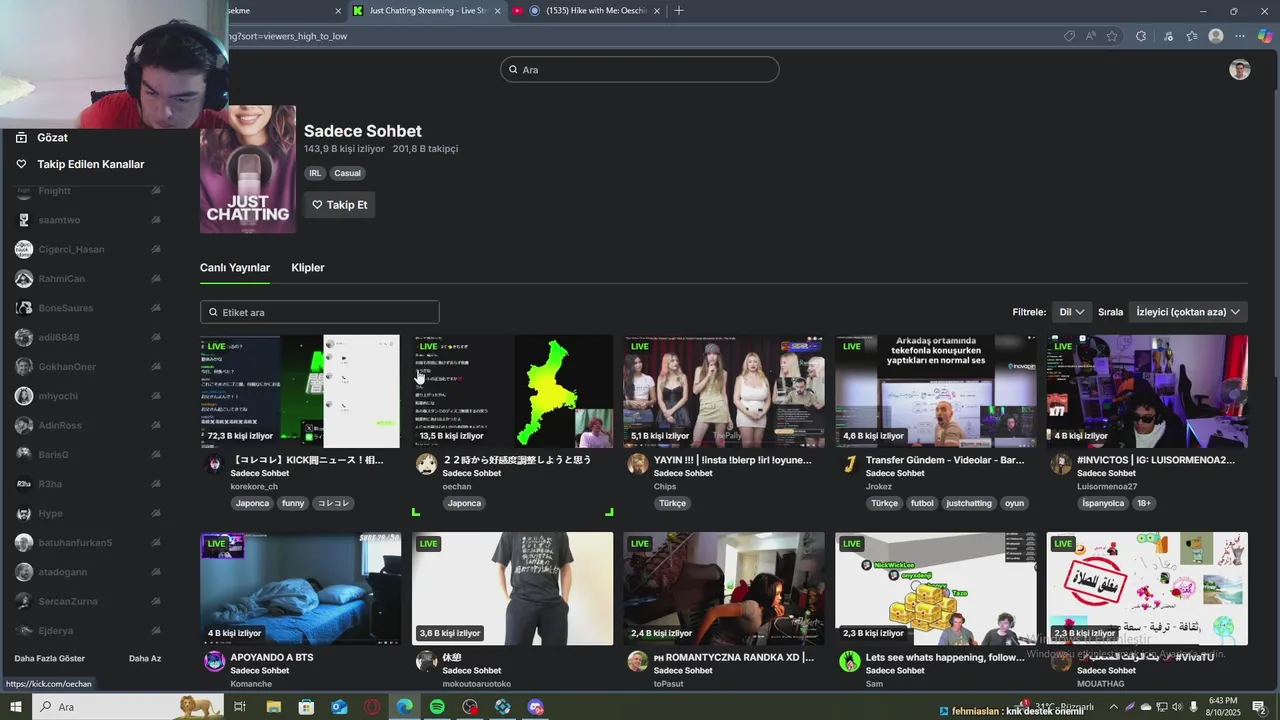Click the Gözat browse icon in sidebar
The width and height of the screenshot is (1280, 720).
(x=21, y=137)
